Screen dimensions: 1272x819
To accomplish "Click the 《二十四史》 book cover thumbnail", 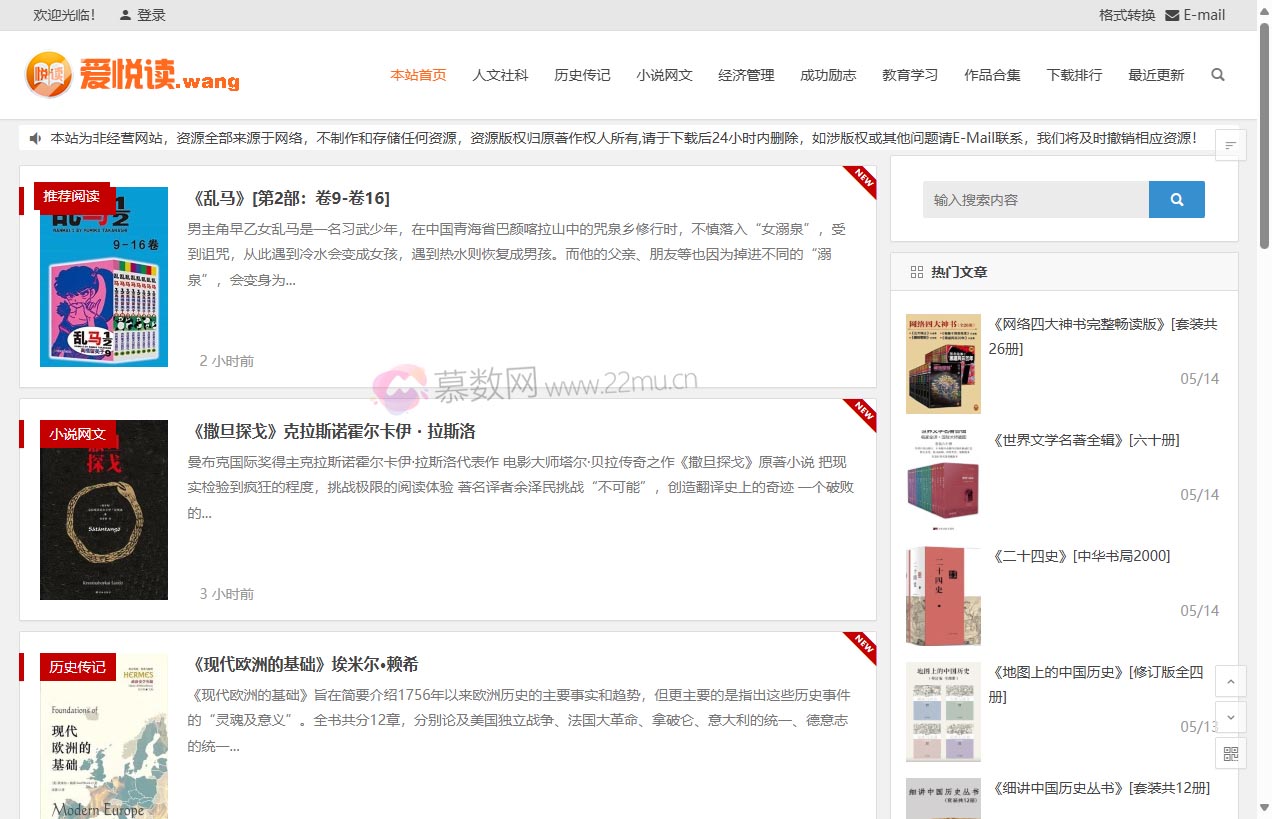I will click(943, 596).
